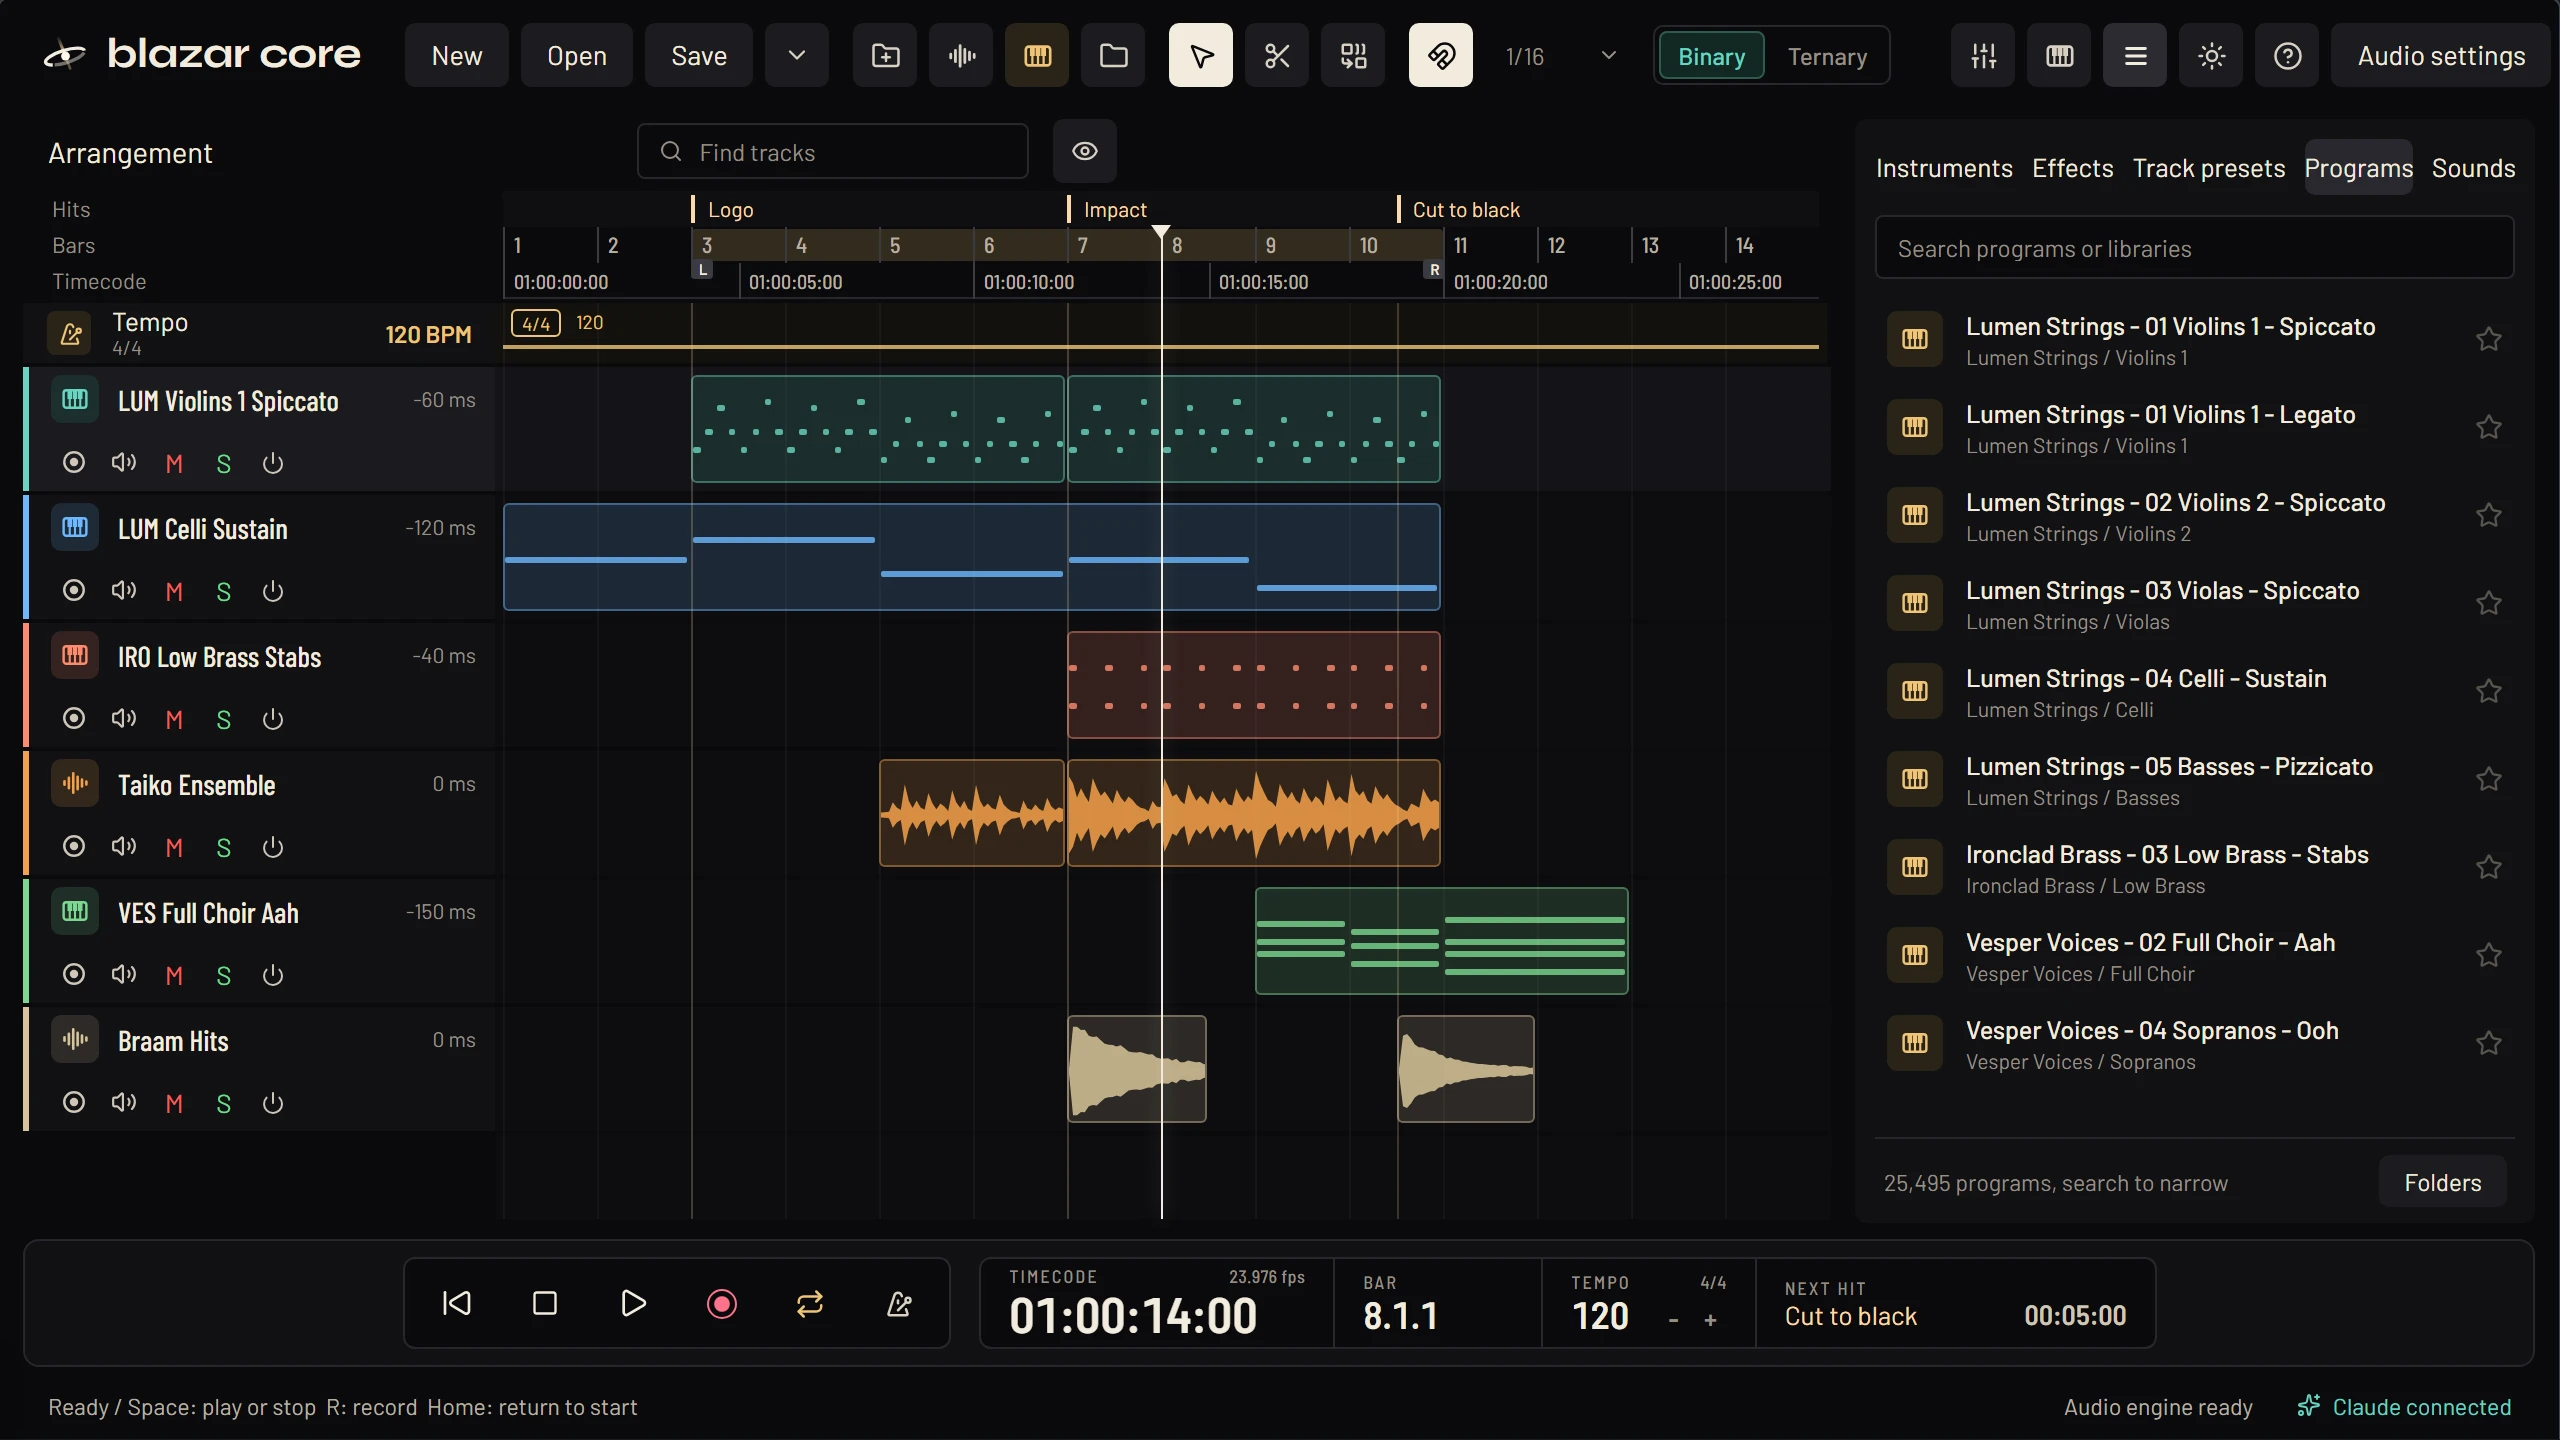Solo the IRO Low Brass Stabs track
Viewport: 2560px width, 1440px height.
(x=224, y=719)
